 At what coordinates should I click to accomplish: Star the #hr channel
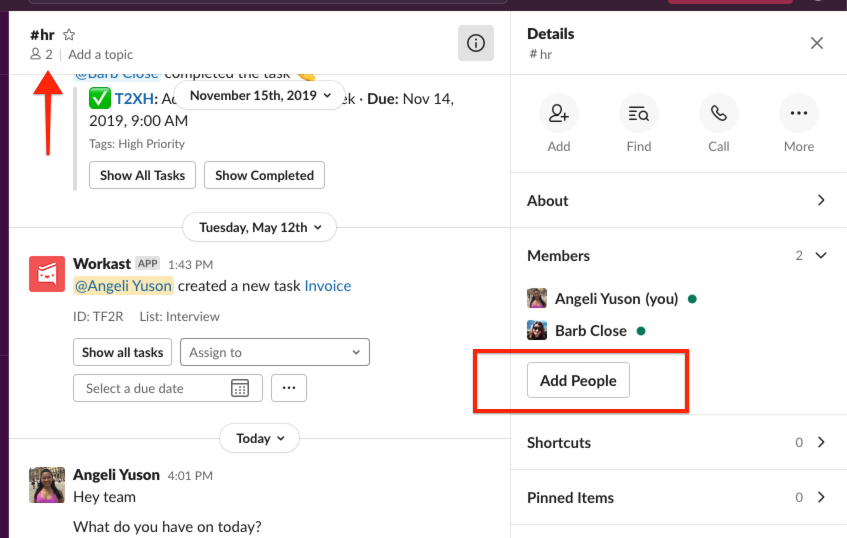(69, 35)
